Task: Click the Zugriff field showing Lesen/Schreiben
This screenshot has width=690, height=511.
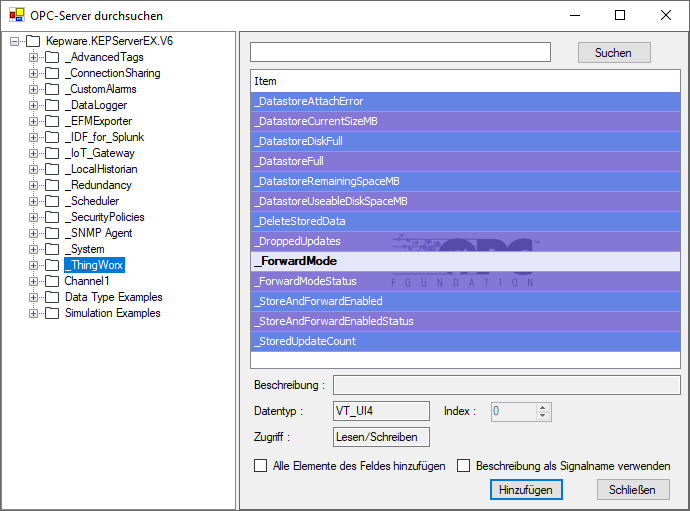Action: tap(381, 437)
